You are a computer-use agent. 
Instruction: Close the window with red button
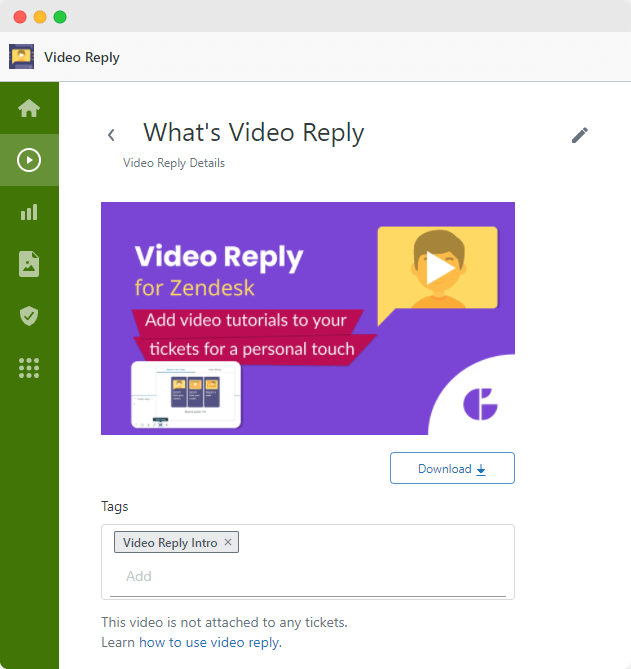pos(20,17)
